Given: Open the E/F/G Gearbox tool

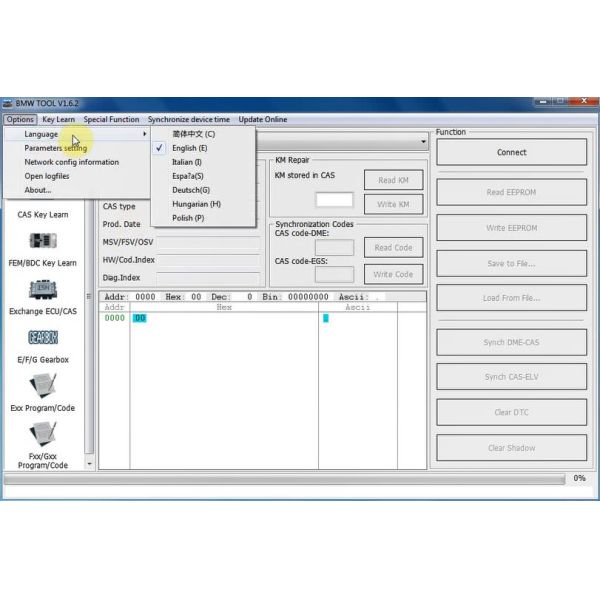Looking at the screenshot, I should (43, 338).
